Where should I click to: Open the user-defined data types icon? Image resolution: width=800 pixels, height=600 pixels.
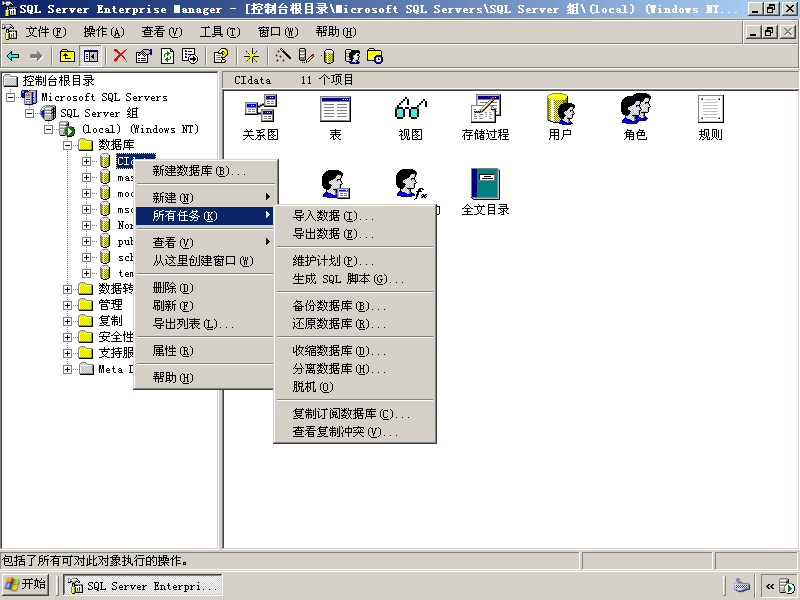(x=336, y=184)
